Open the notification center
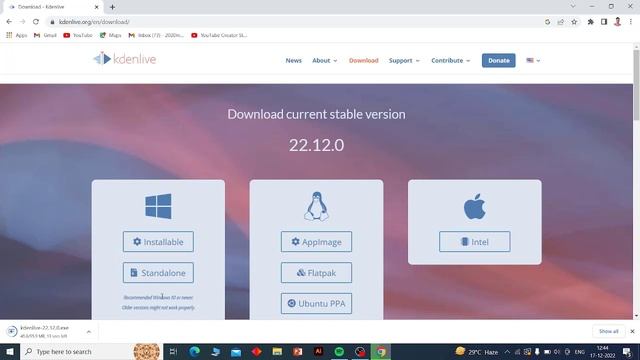640x360 pixels. (x=627, y=351)
